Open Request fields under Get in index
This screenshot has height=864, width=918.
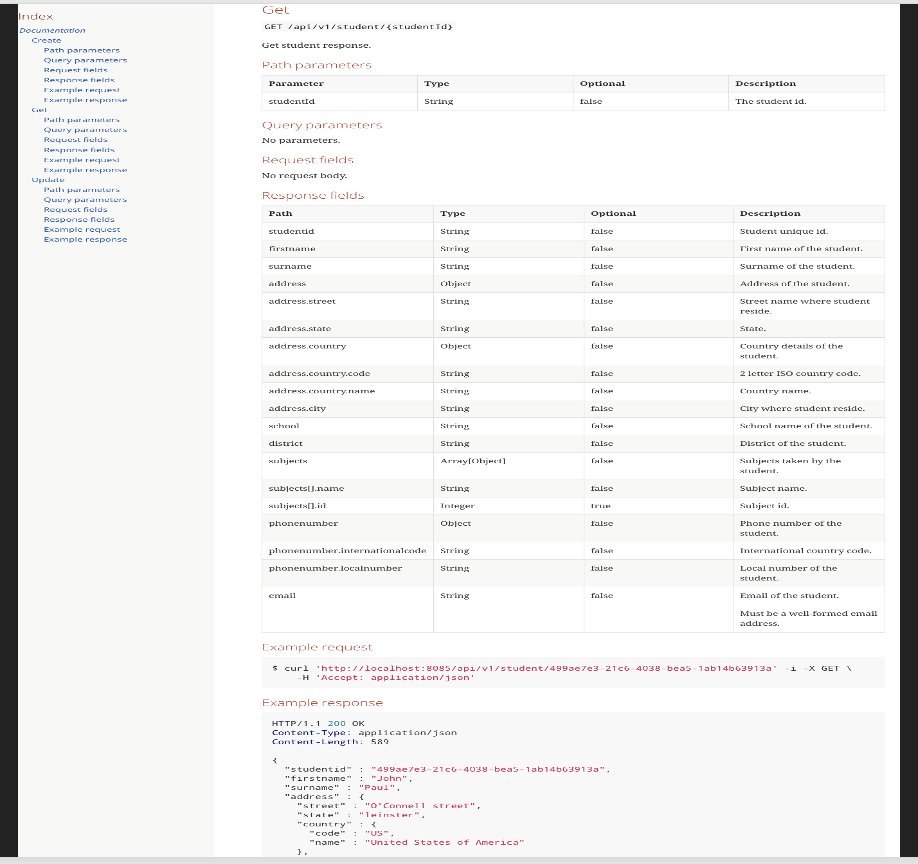click(76, 140)
